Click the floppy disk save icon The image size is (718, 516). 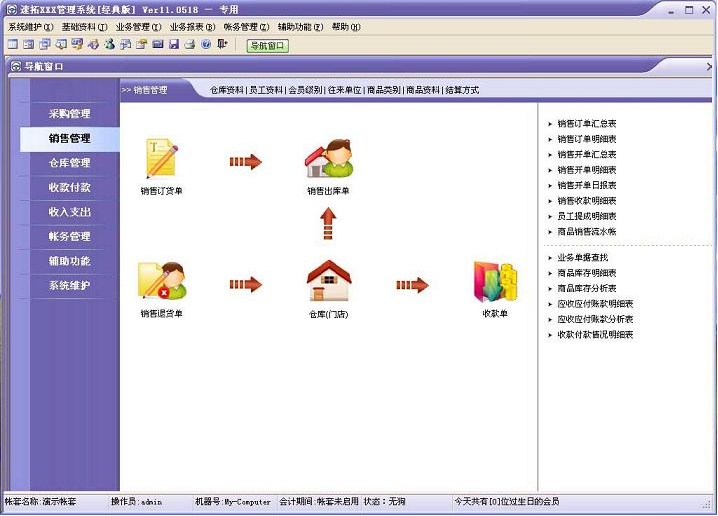[x=174, y=44]
